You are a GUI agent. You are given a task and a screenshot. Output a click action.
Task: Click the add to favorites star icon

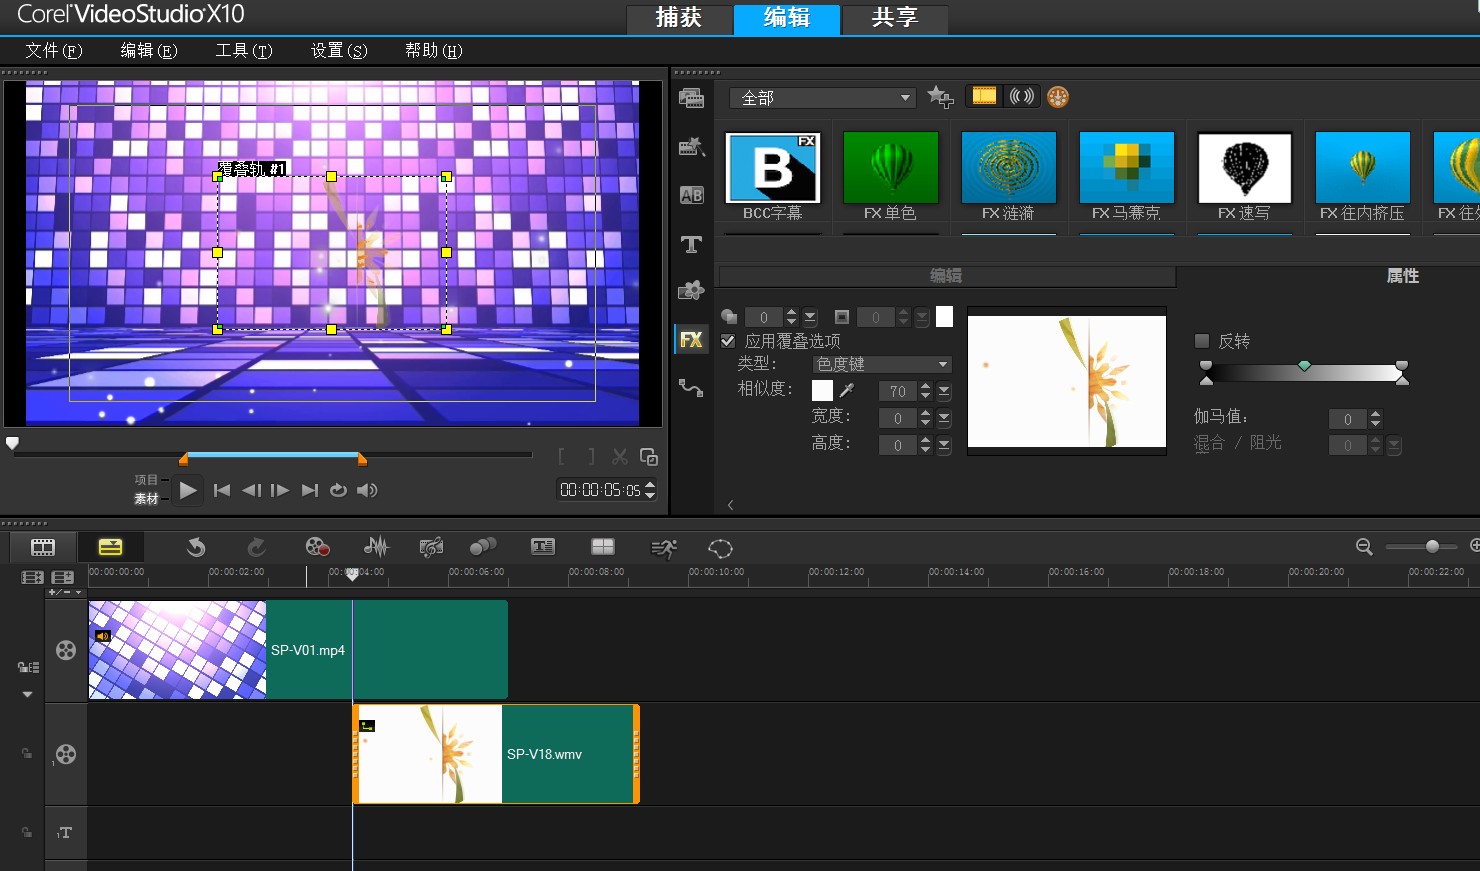pos(940,96)
